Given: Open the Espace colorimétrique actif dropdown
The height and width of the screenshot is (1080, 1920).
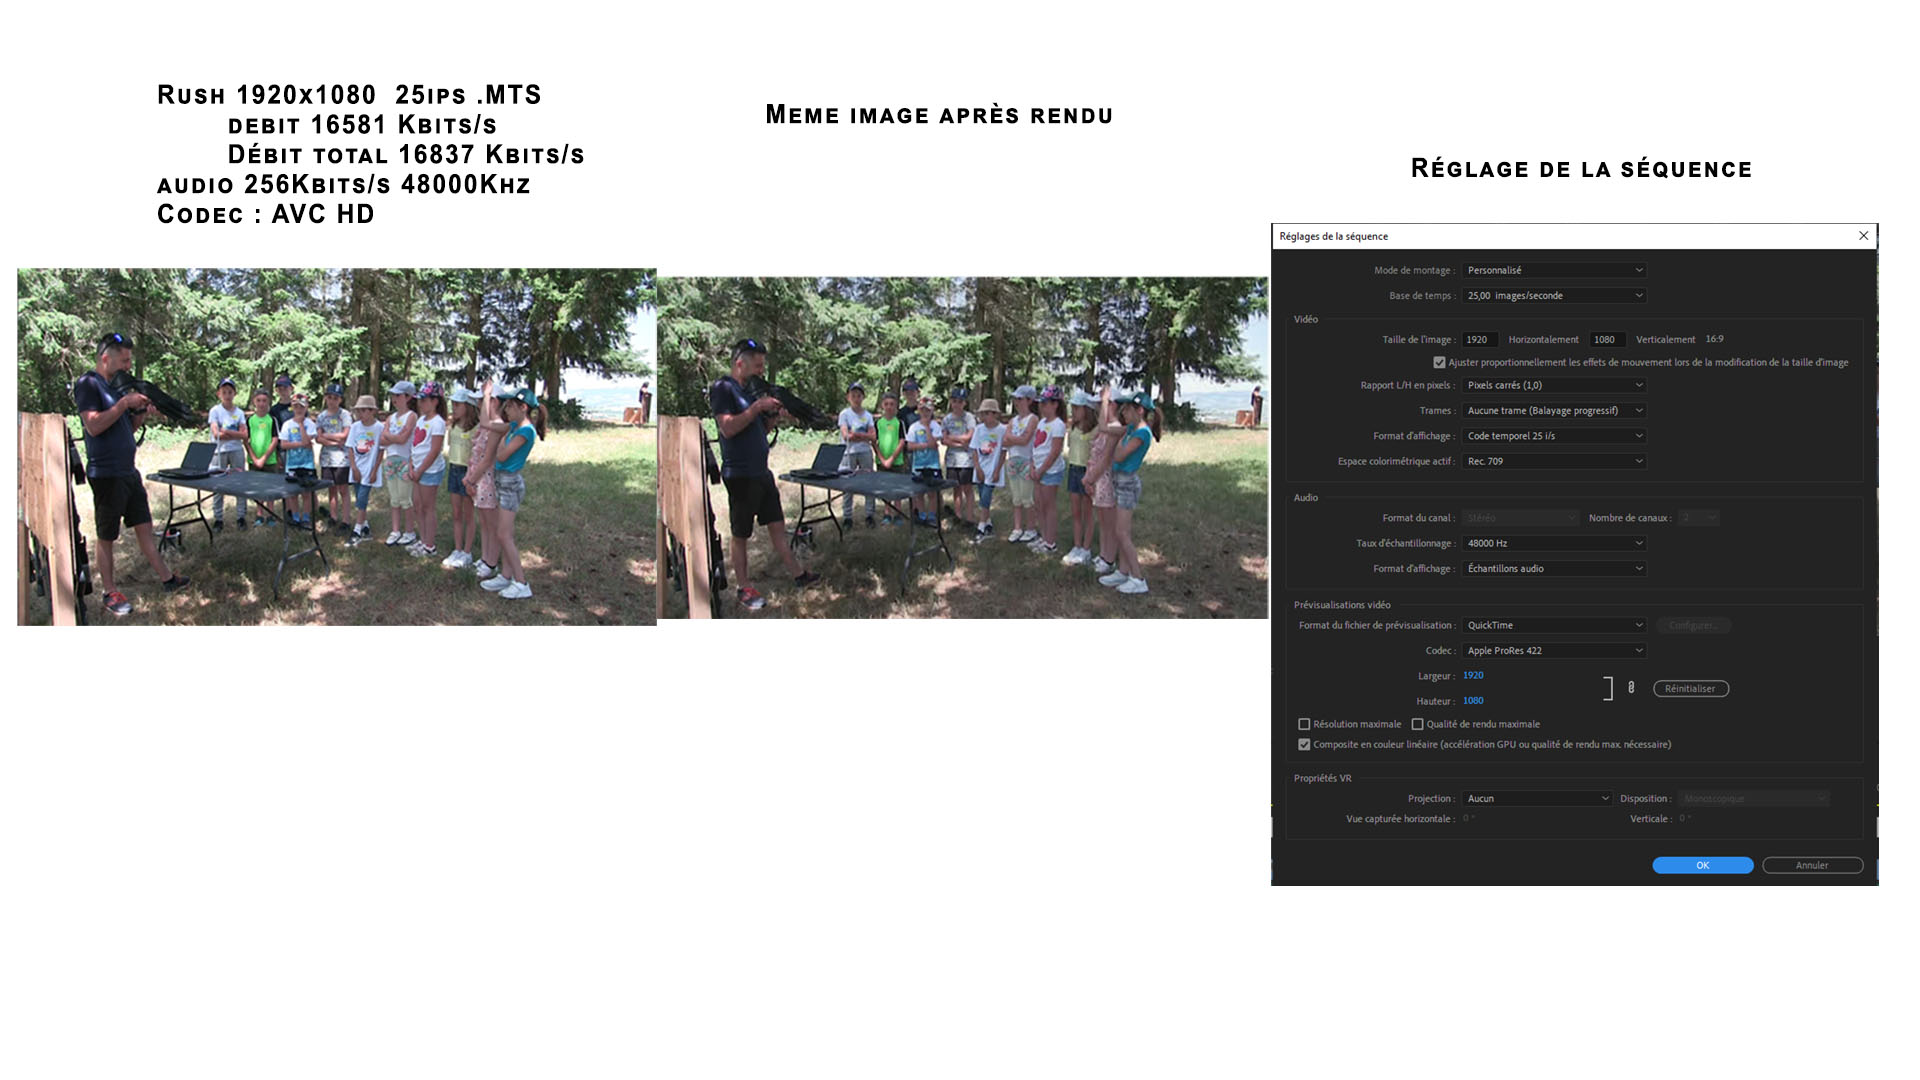Looking at the screenshot, I should click(1553, 462).
